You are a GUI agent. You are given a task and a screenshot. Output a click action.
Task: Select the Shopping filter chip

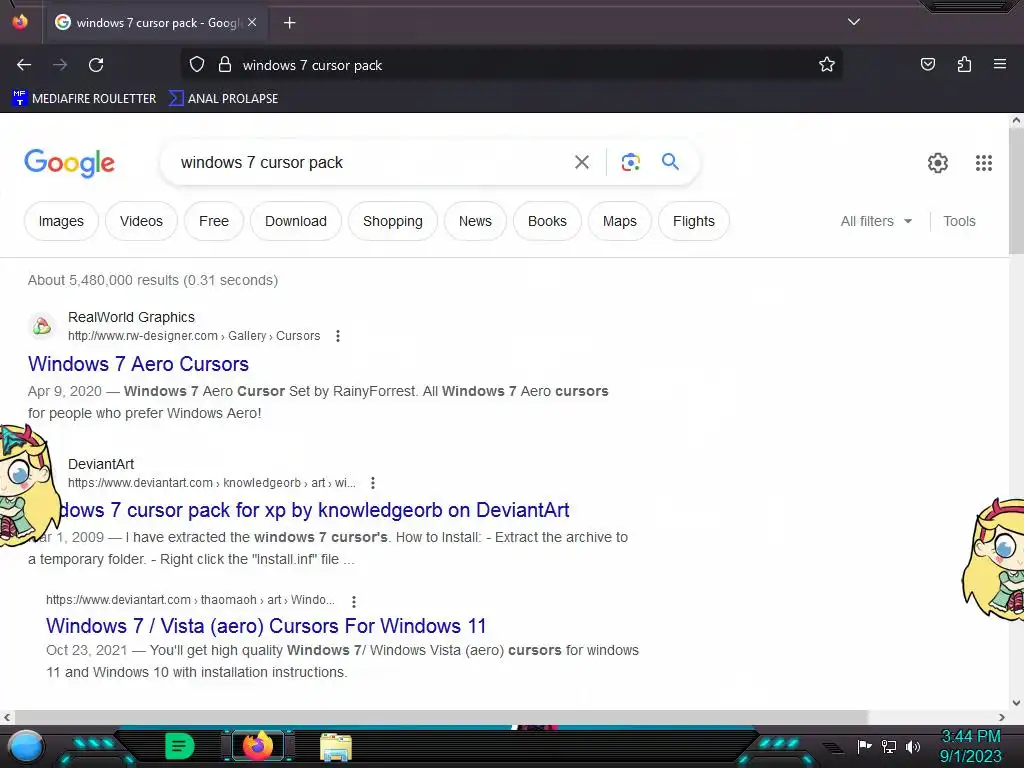click(392, 221)
